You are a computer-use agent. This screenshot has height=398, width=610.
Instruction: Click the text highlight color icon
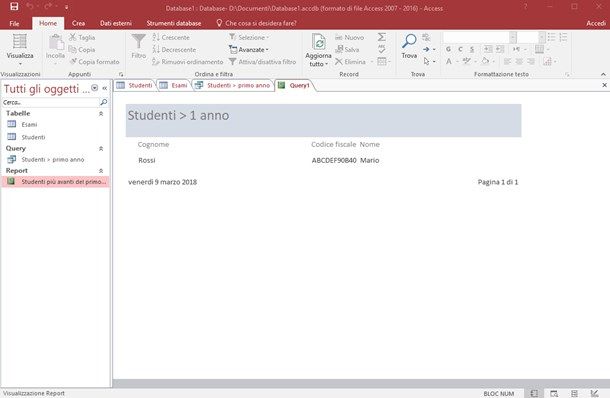(x=467, y=61)
